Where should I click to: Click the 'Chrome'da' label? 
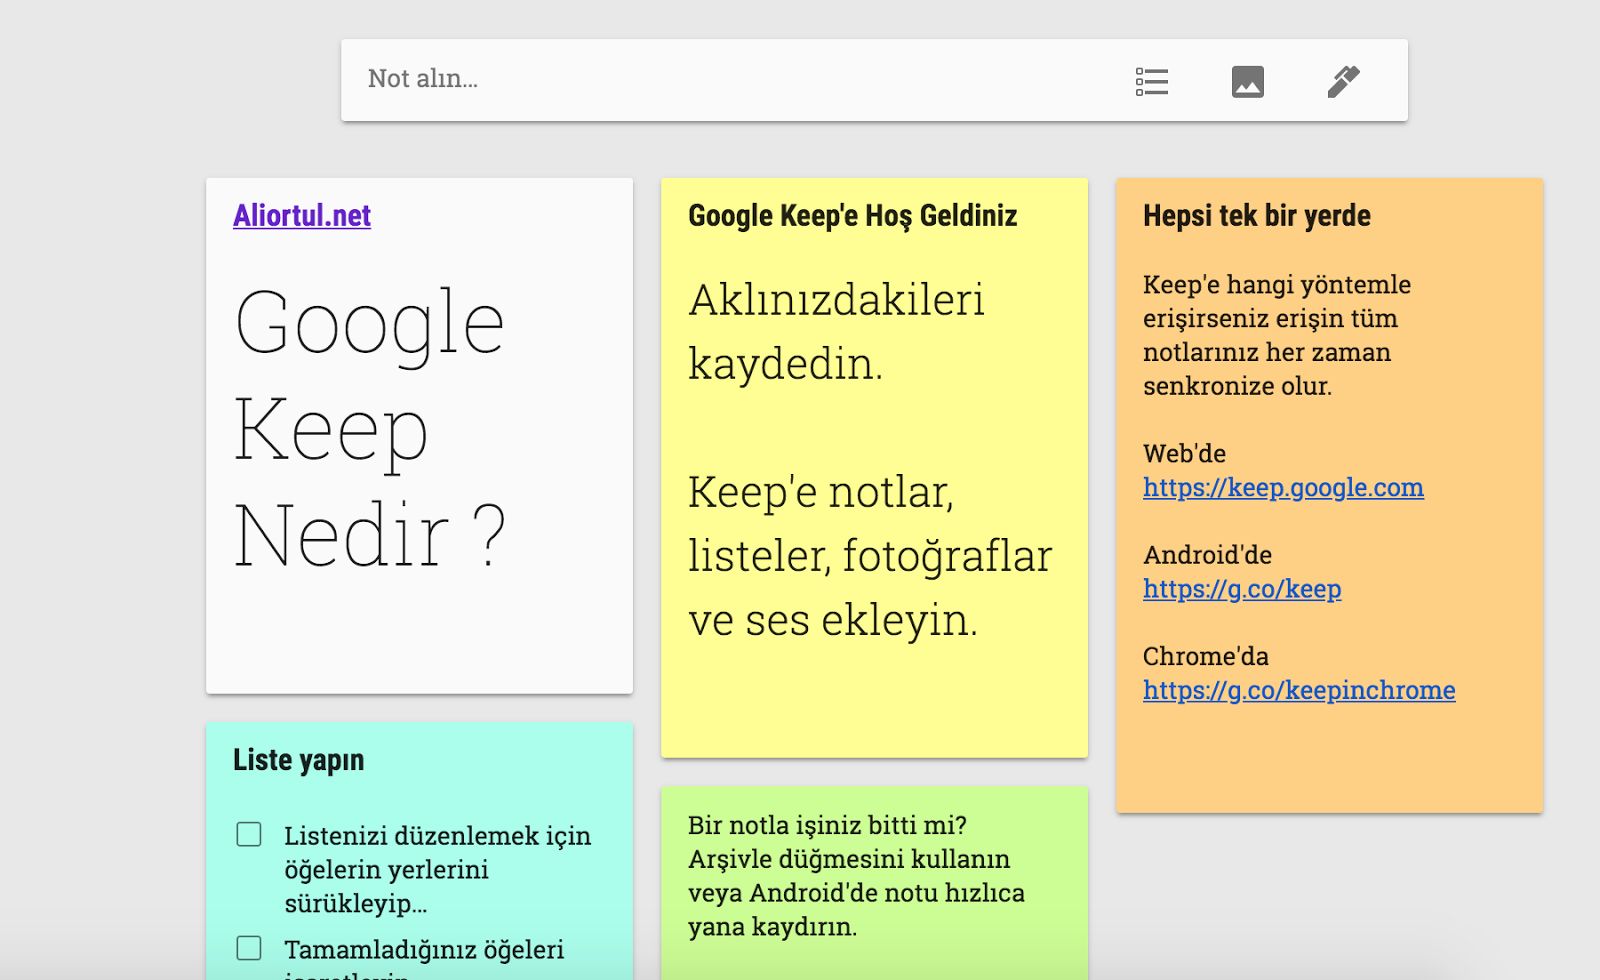tap(1205, 656)
